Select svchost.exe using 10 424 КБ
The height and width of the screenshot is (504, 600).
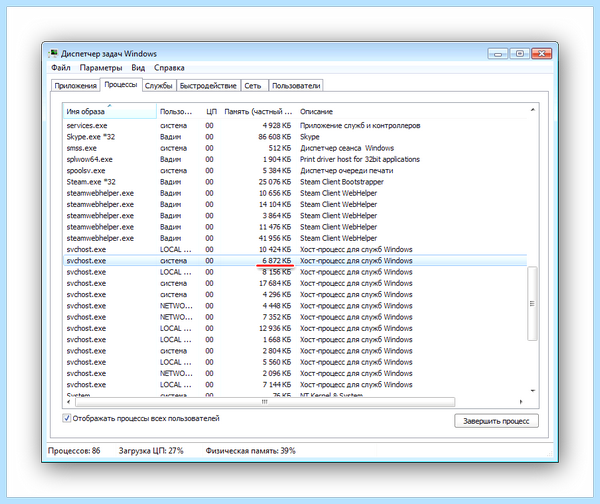click(x=295, y=250)
